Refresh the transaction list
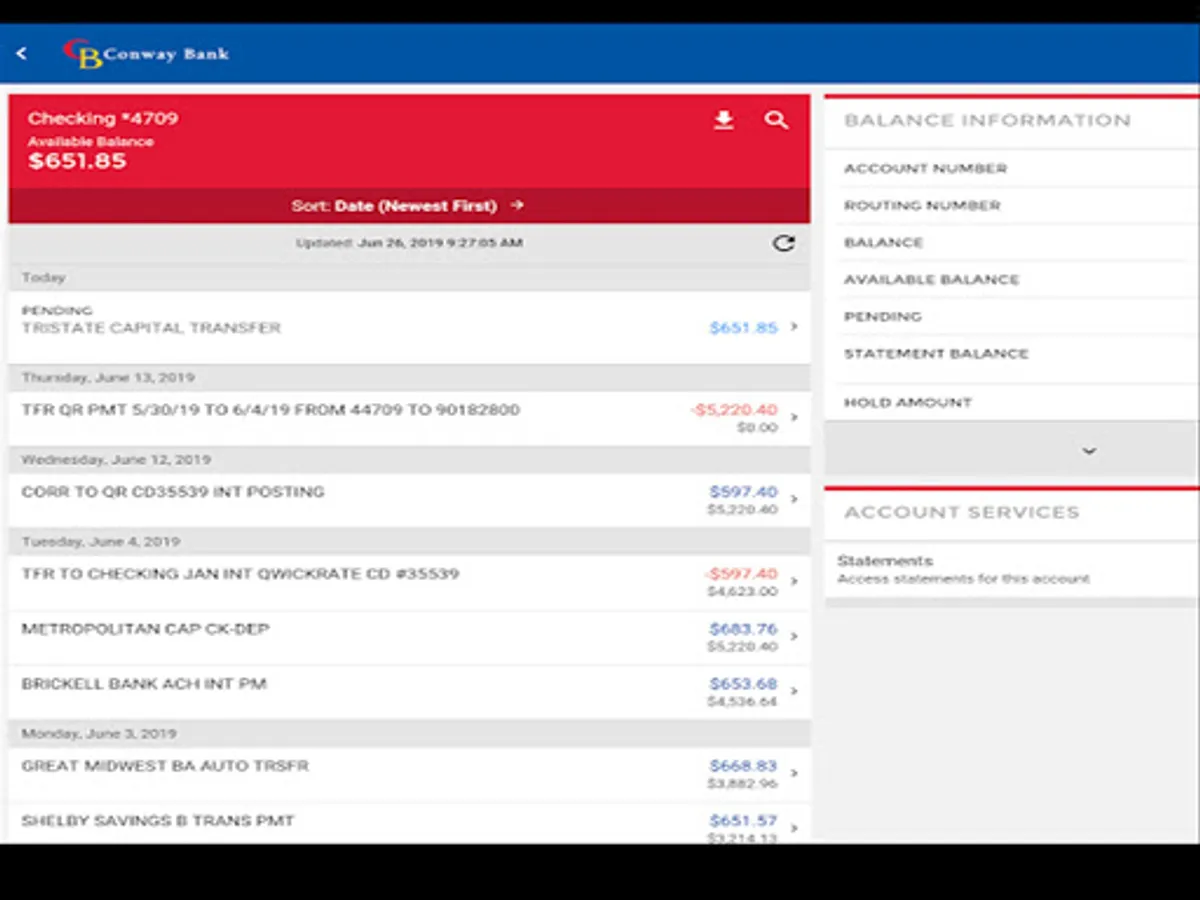This screenshot has width=1200, height=900. [x=784, y=243]
